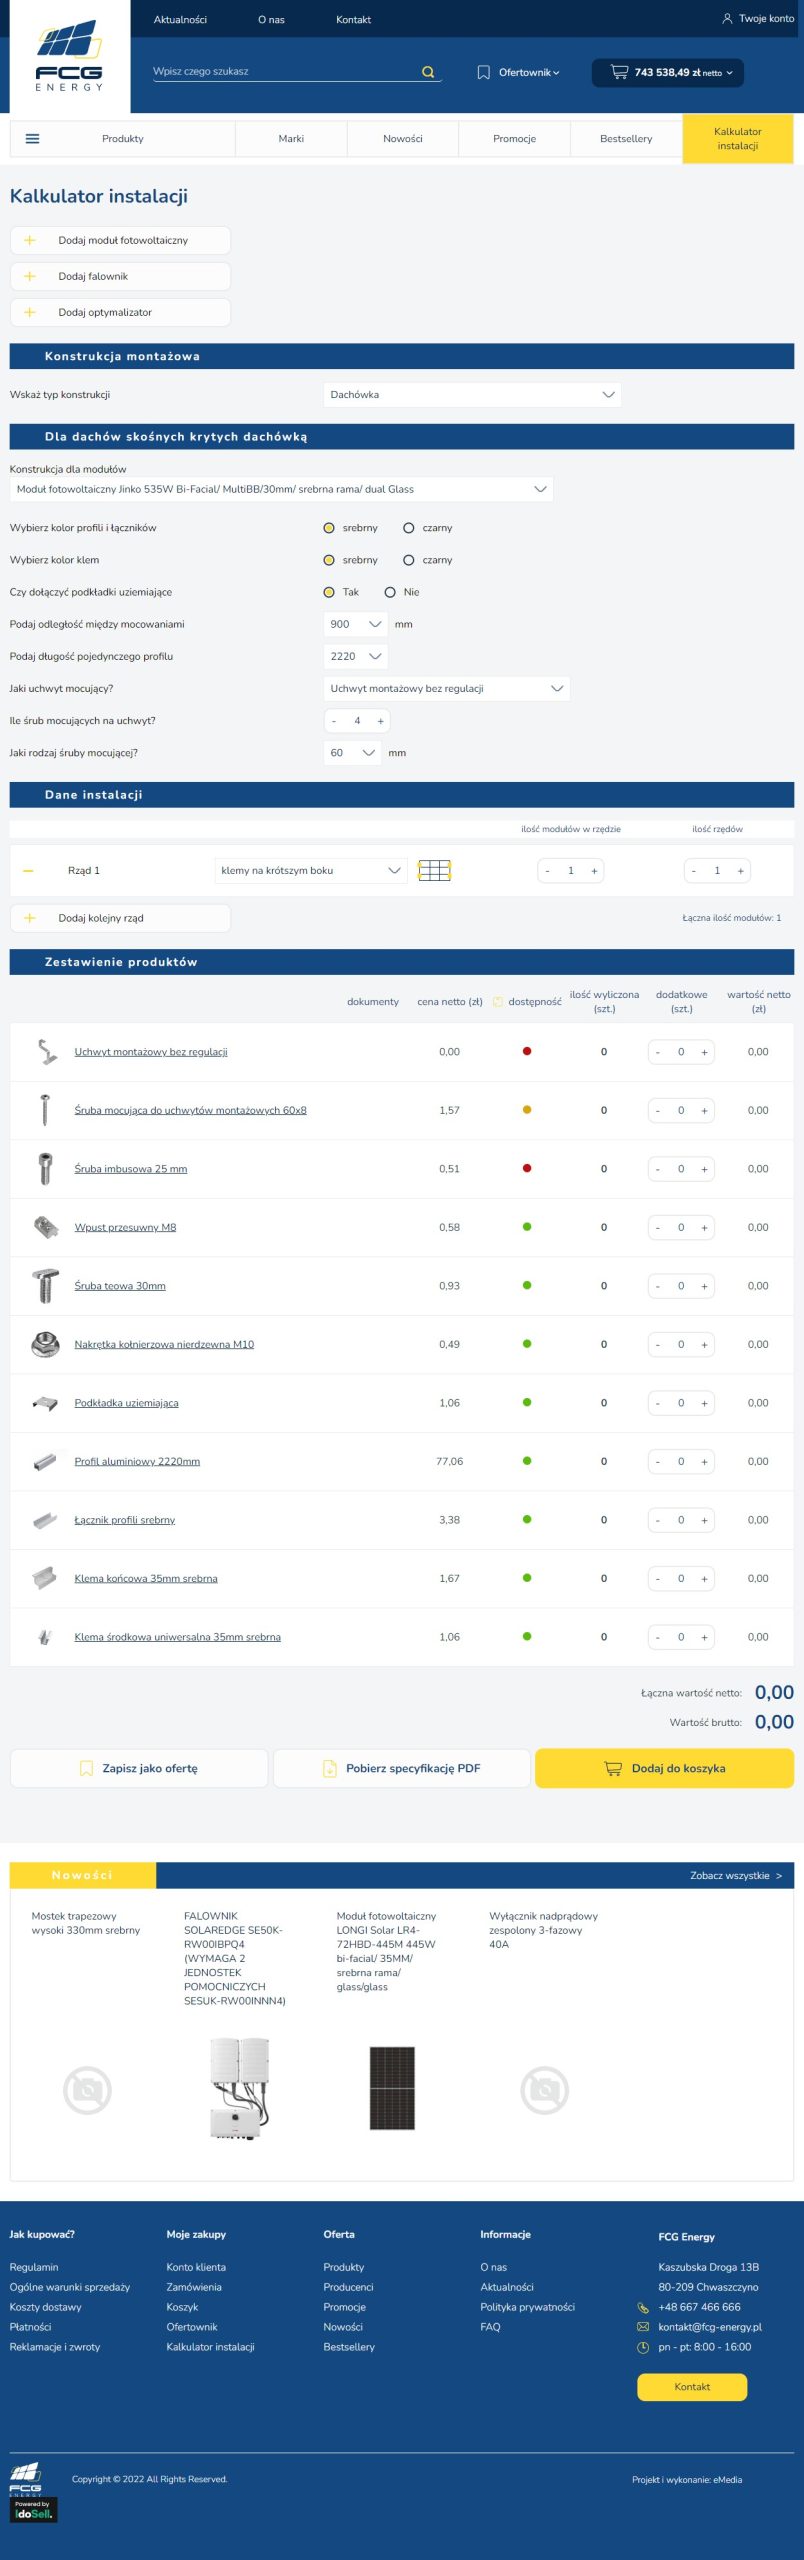Click the Profil aluminiowy 2220mm thumbnail
This screenshot has height=2560, width=804.
click(45, 1462)
